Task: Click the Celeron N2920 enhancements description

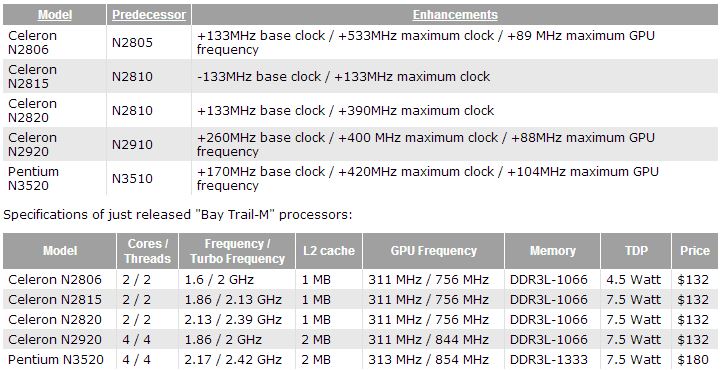Action: tap(426, 144)
